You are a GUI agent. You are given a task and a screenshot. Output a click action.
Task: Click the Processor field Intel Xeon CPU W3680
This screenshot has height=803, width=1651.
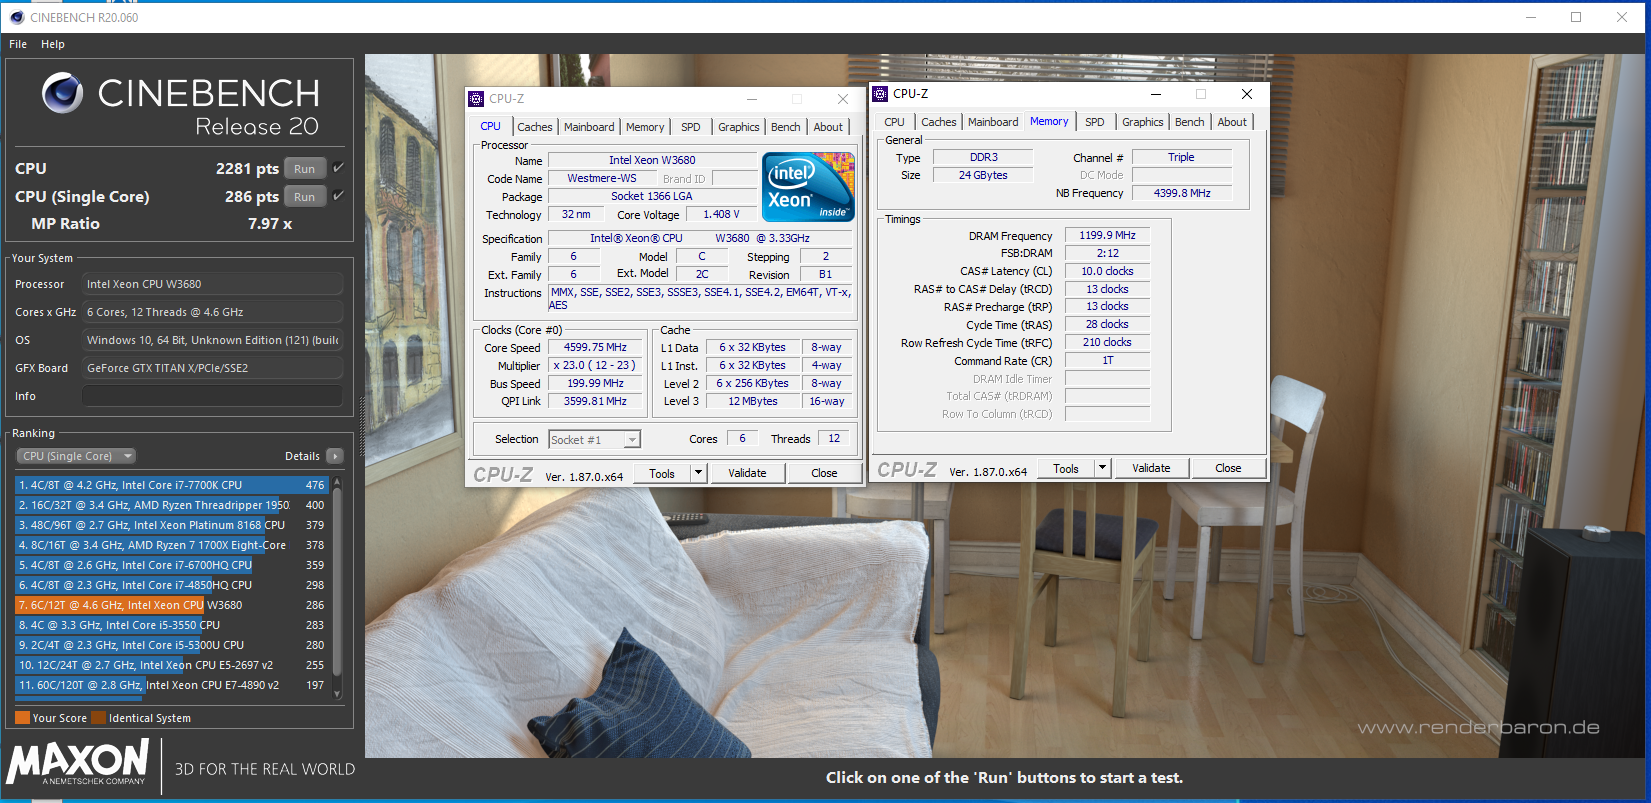(212, 284)
